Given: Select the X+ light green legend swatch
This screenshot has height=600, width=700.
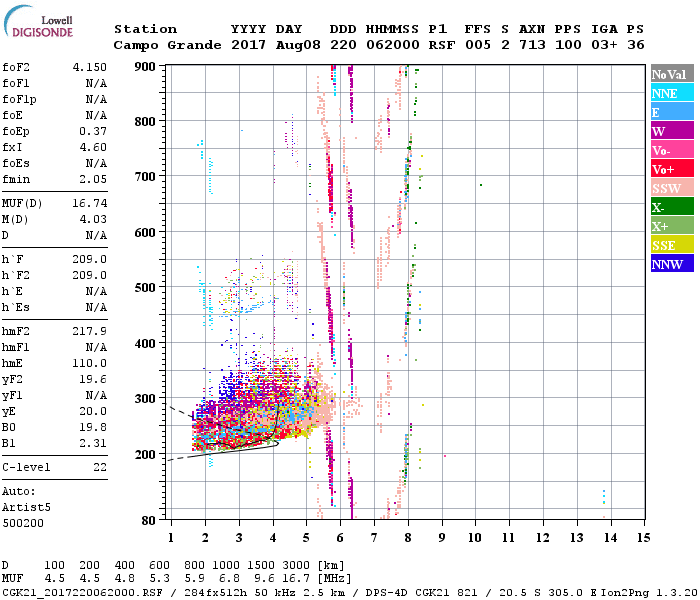Looking at the screenshot, I should coord(672,225).
